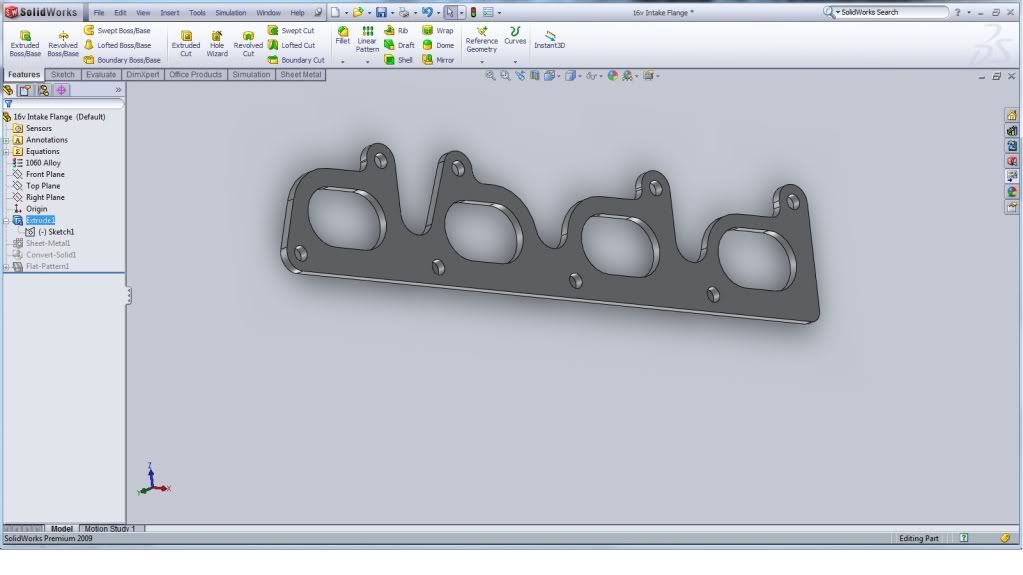Open Reference Geometry tools
Image resolution: width=1023 pixels, height=575 pixels.
click(x=481, y=39)
